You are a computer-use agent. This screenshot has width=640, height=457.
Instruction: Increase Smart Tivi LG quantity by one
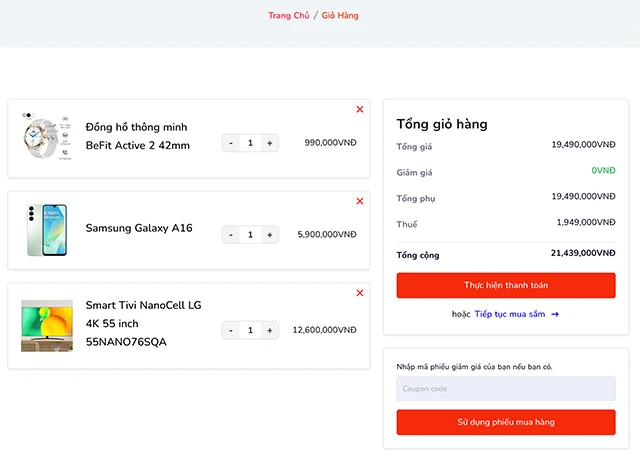pos(269,330)
